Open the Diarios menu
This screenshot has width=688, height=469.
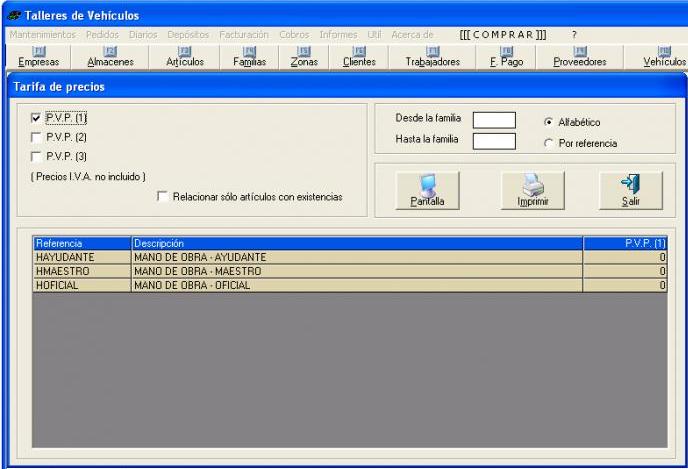click(x=143, y=35)
